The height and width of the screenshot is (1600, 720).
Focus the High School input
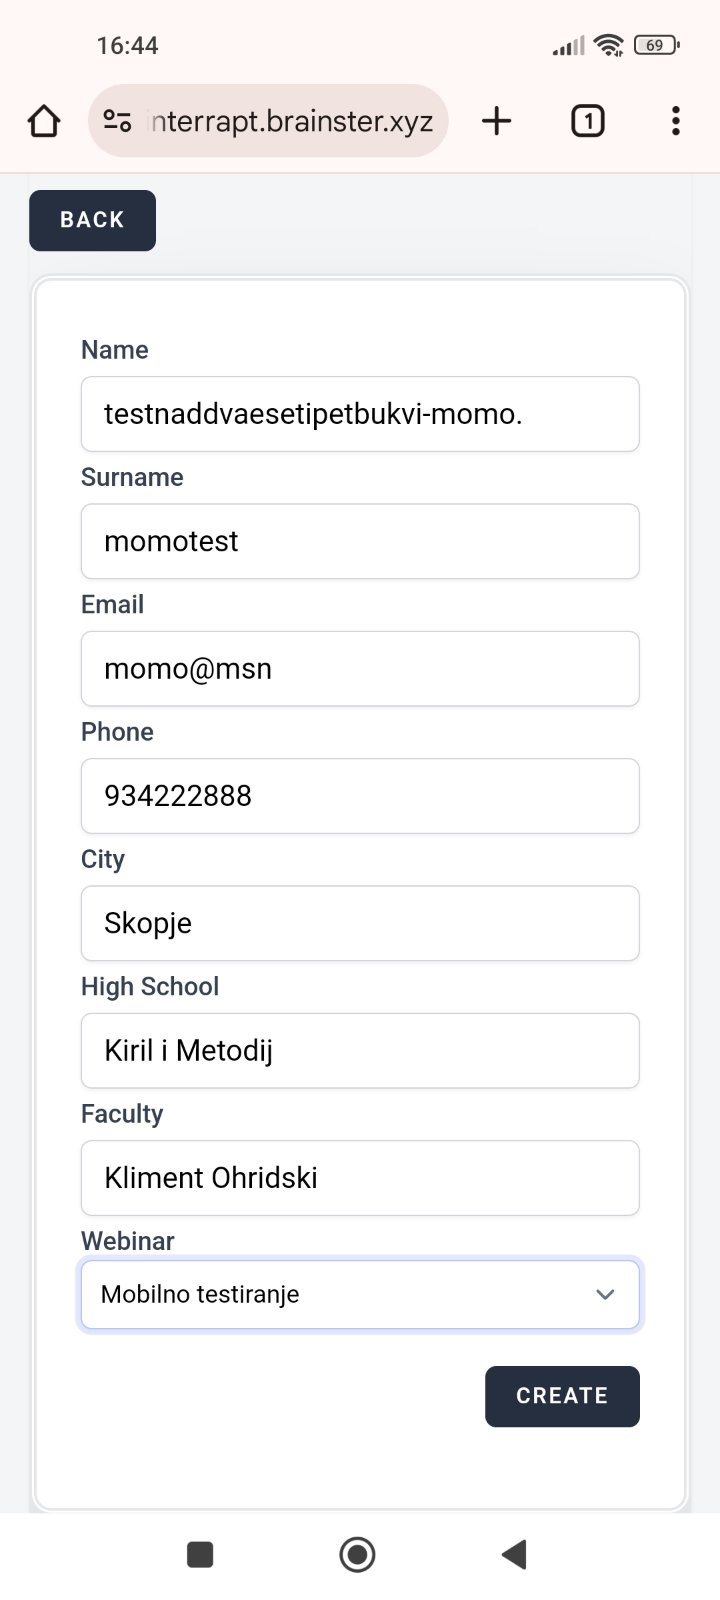[360, 1050]
